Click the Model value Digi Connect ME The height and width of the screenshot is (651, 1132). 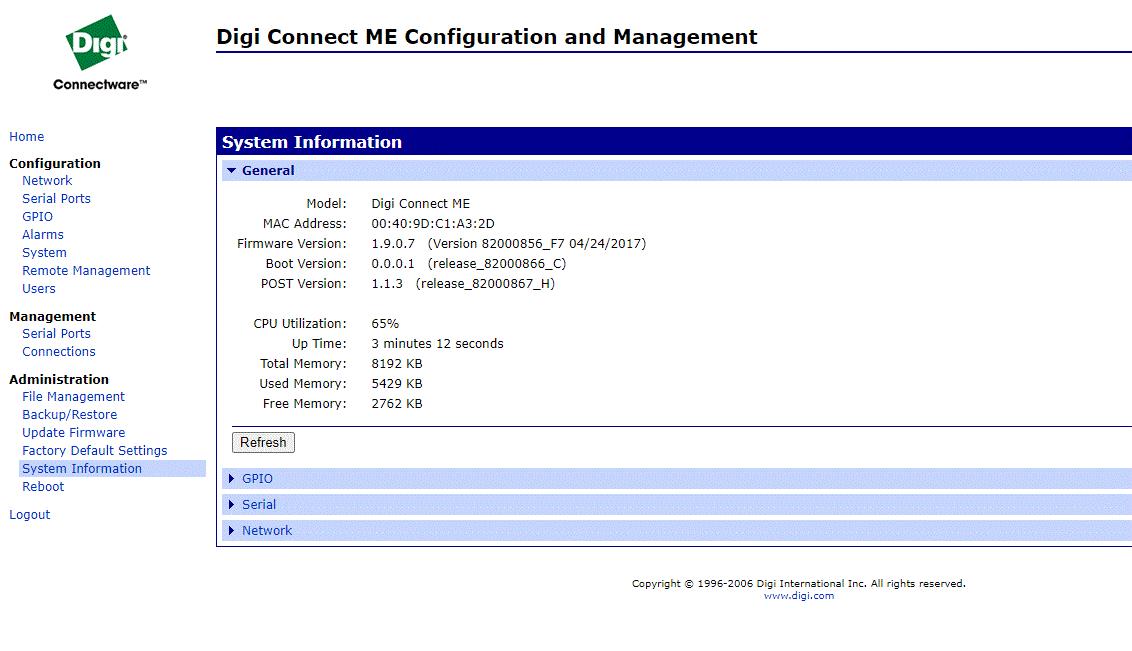tap(420, 204)
